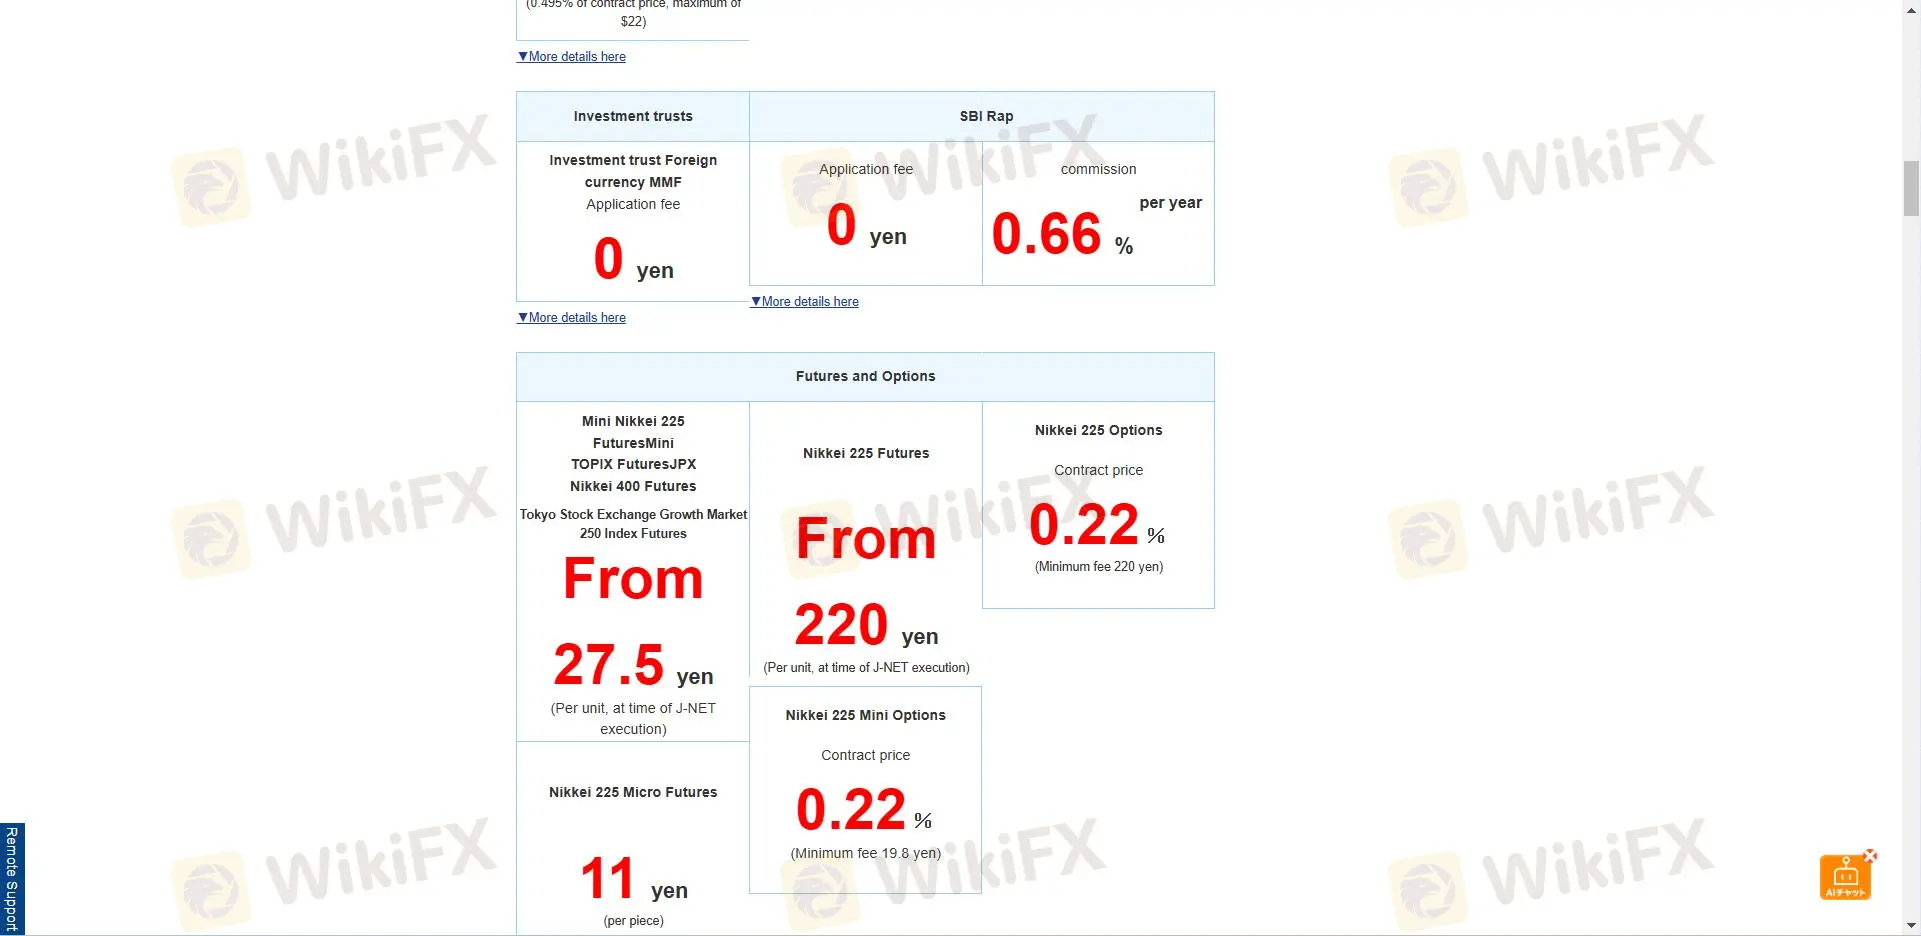Open the Remote Support side tab
The width and height of the screenshot is (1921, 936).
(12, 879)
